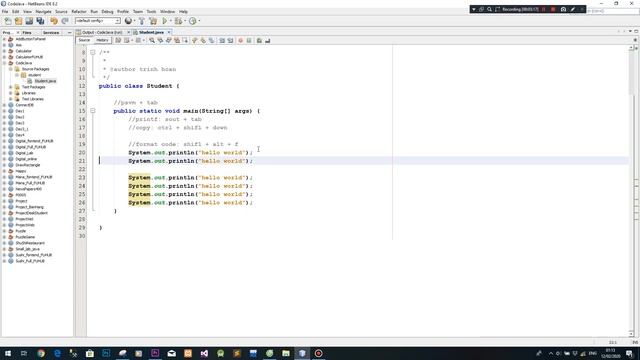Click the Shift Line Left icon
640x360 pixels.
tap(222, 40)
